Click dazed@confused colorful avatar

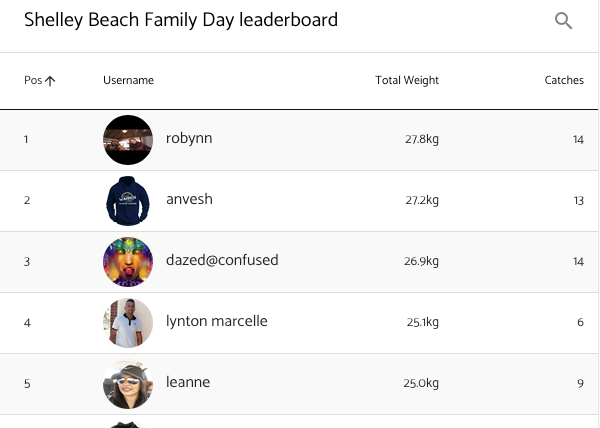tap(128, 261)
